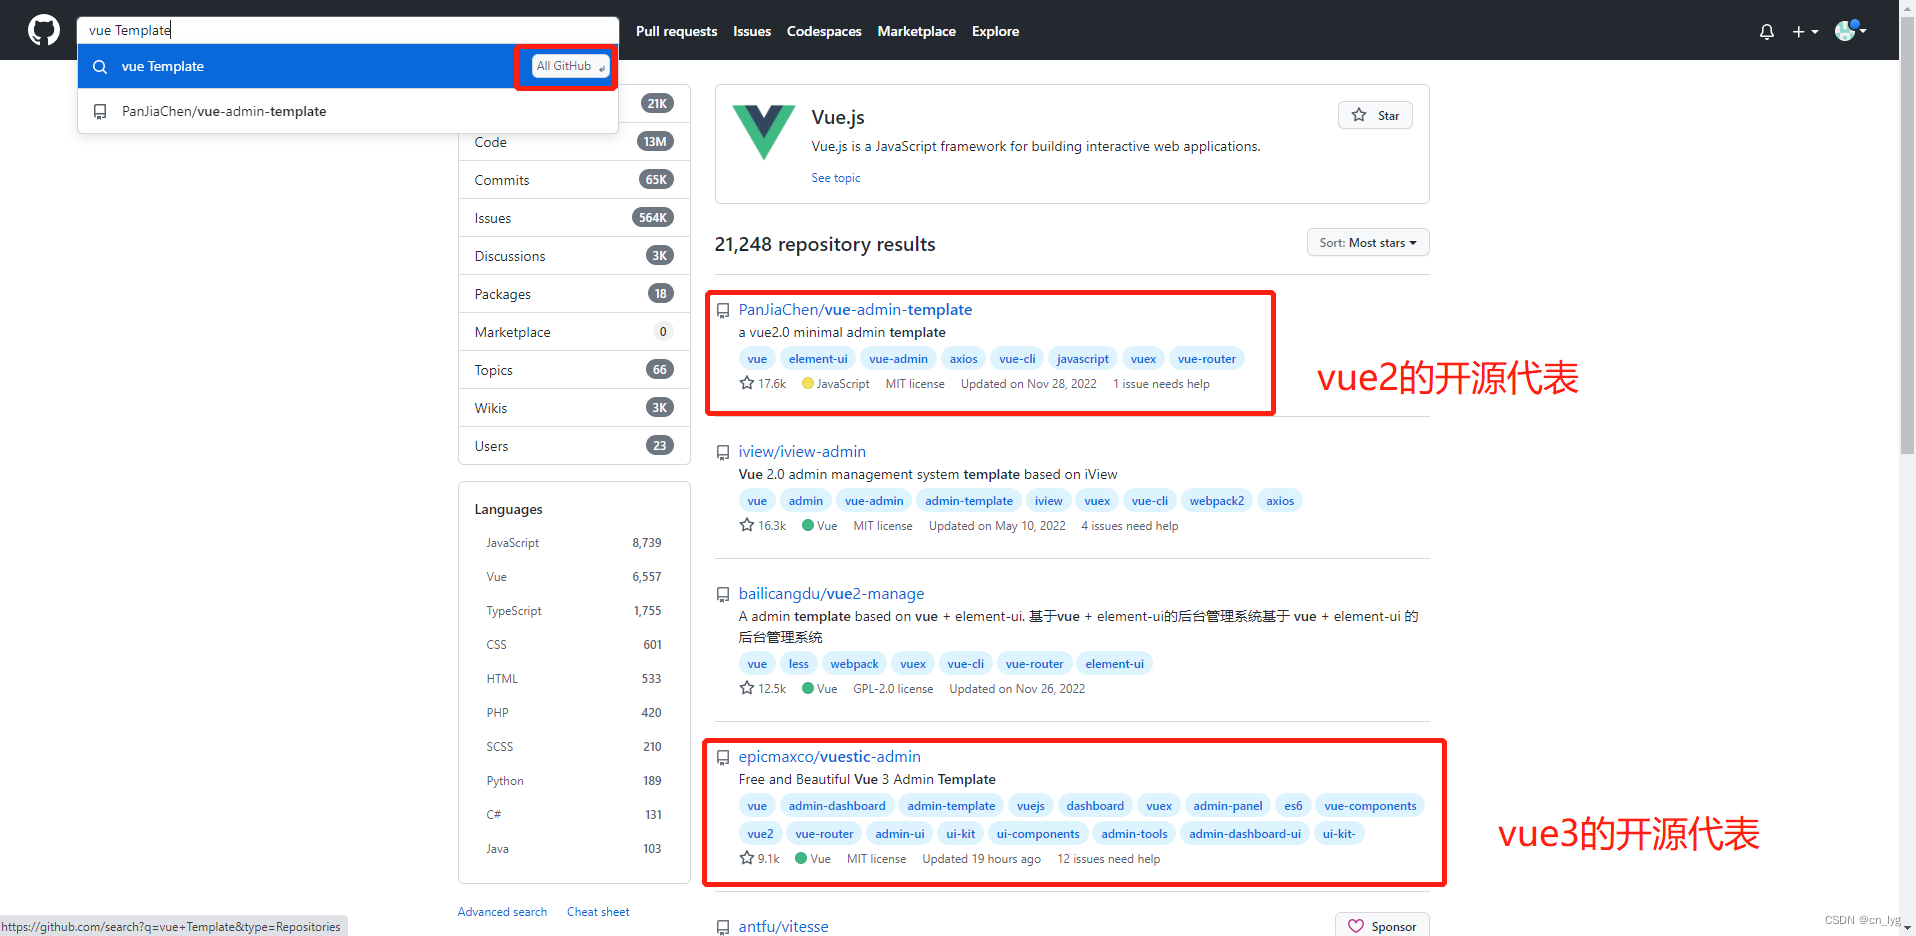Star the Vue.js topic

click(1375, 115)
